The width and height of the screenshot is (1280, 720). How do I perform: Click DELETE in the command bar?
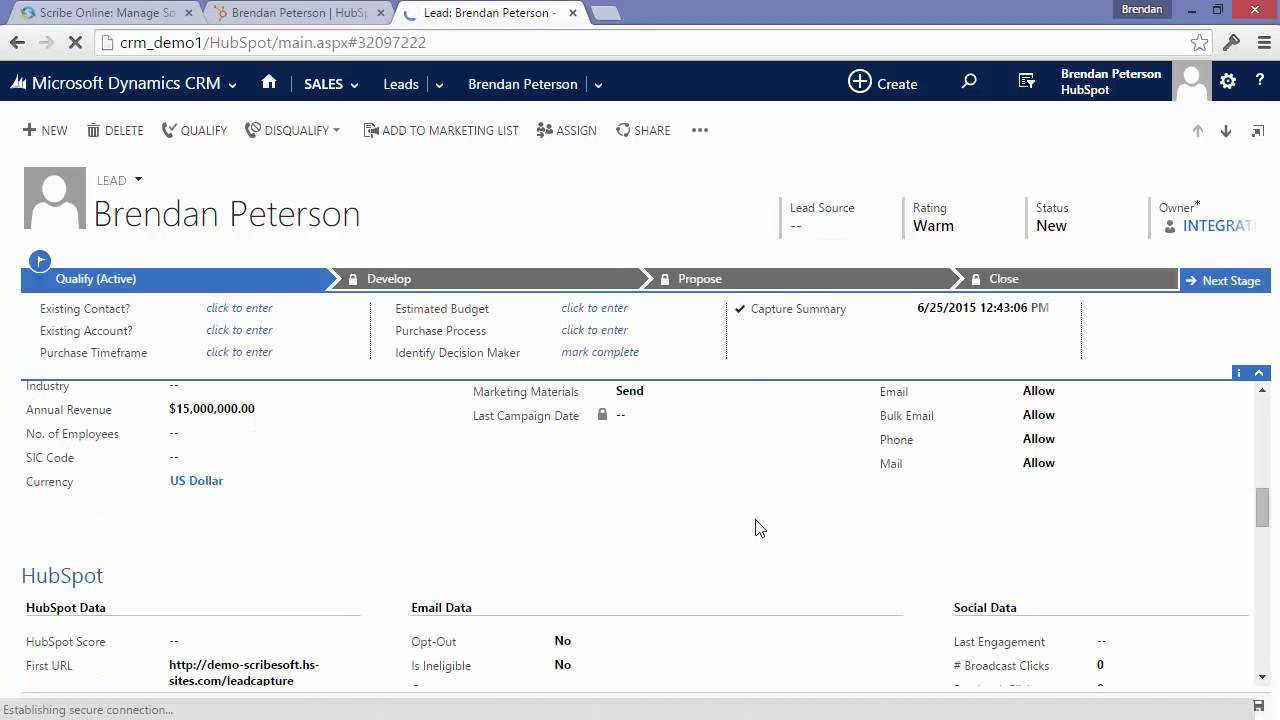coord(115,130)
